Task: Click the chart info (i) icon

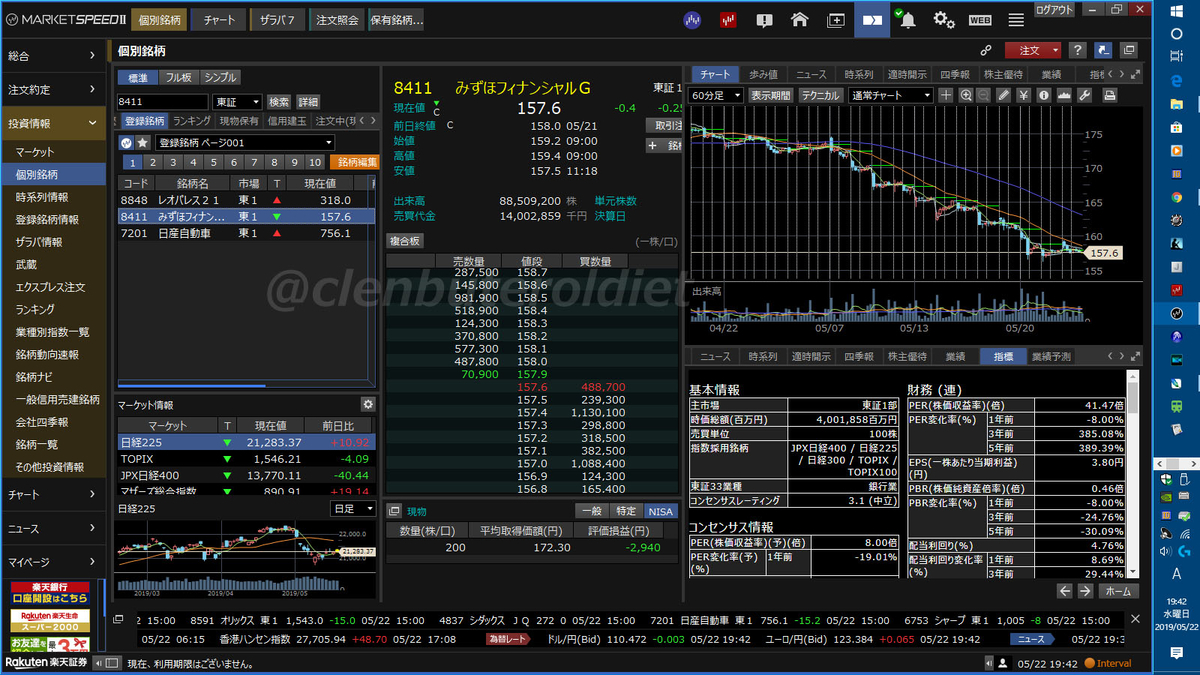Action: pyautogui.click(x=1043, y=95)
